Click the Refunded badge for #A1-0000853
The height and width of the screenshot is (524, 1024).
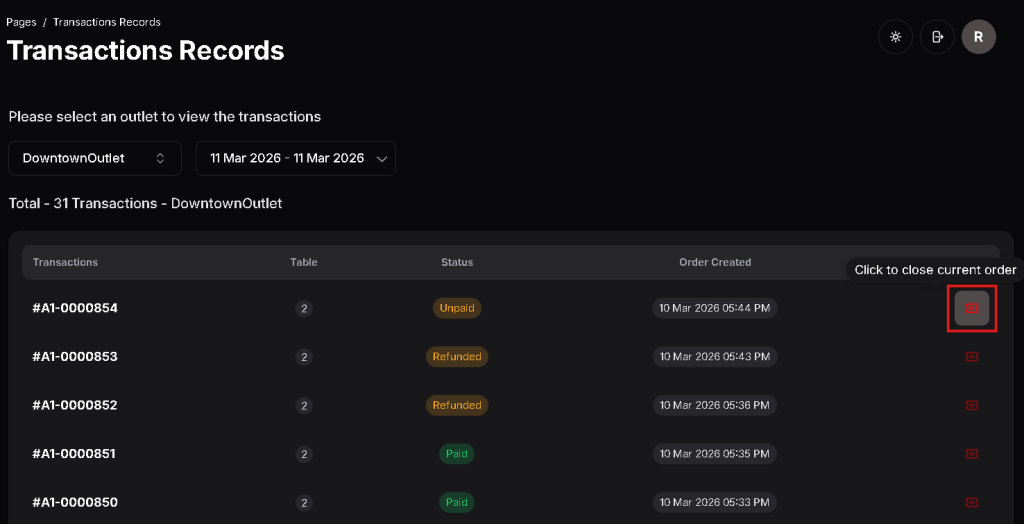pos(457,357)
